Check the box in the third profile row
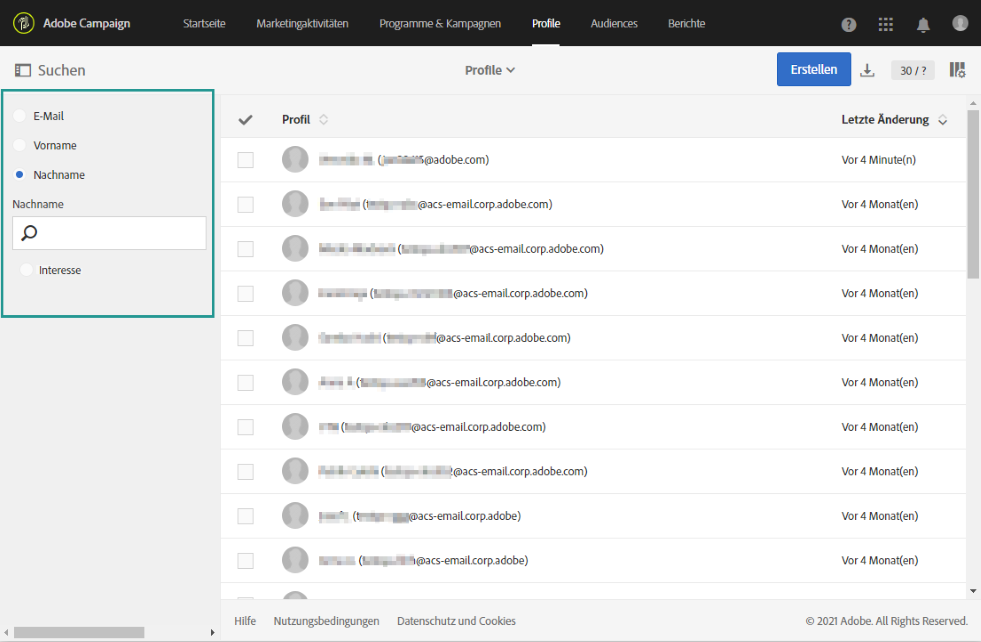 pos(245,248)
